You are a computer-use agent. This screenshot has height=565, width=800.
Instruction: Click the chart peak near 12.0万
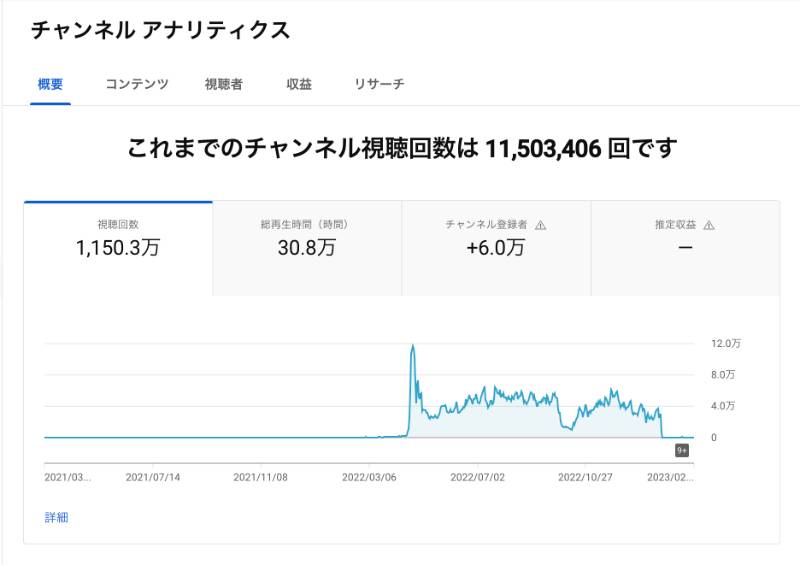coord(413,347)
